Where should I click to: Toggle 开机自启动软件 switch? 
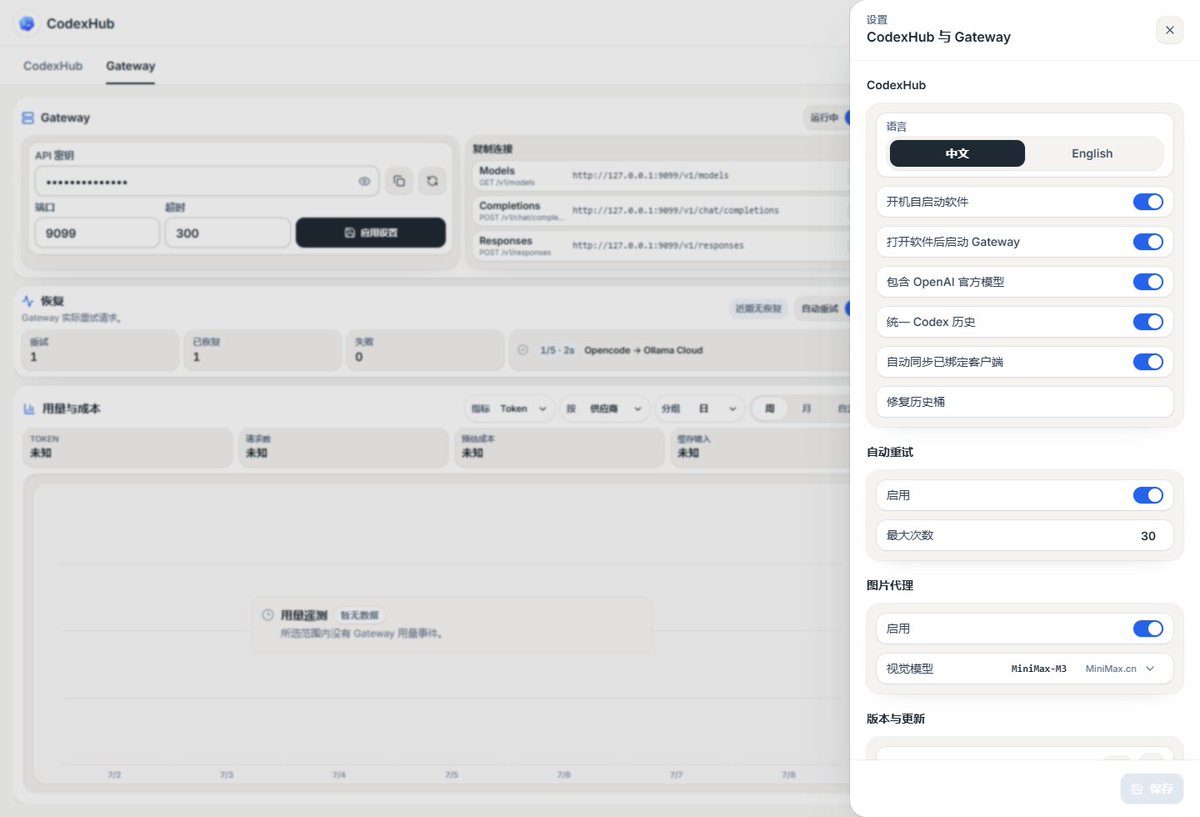click(x=1148, y=202)
